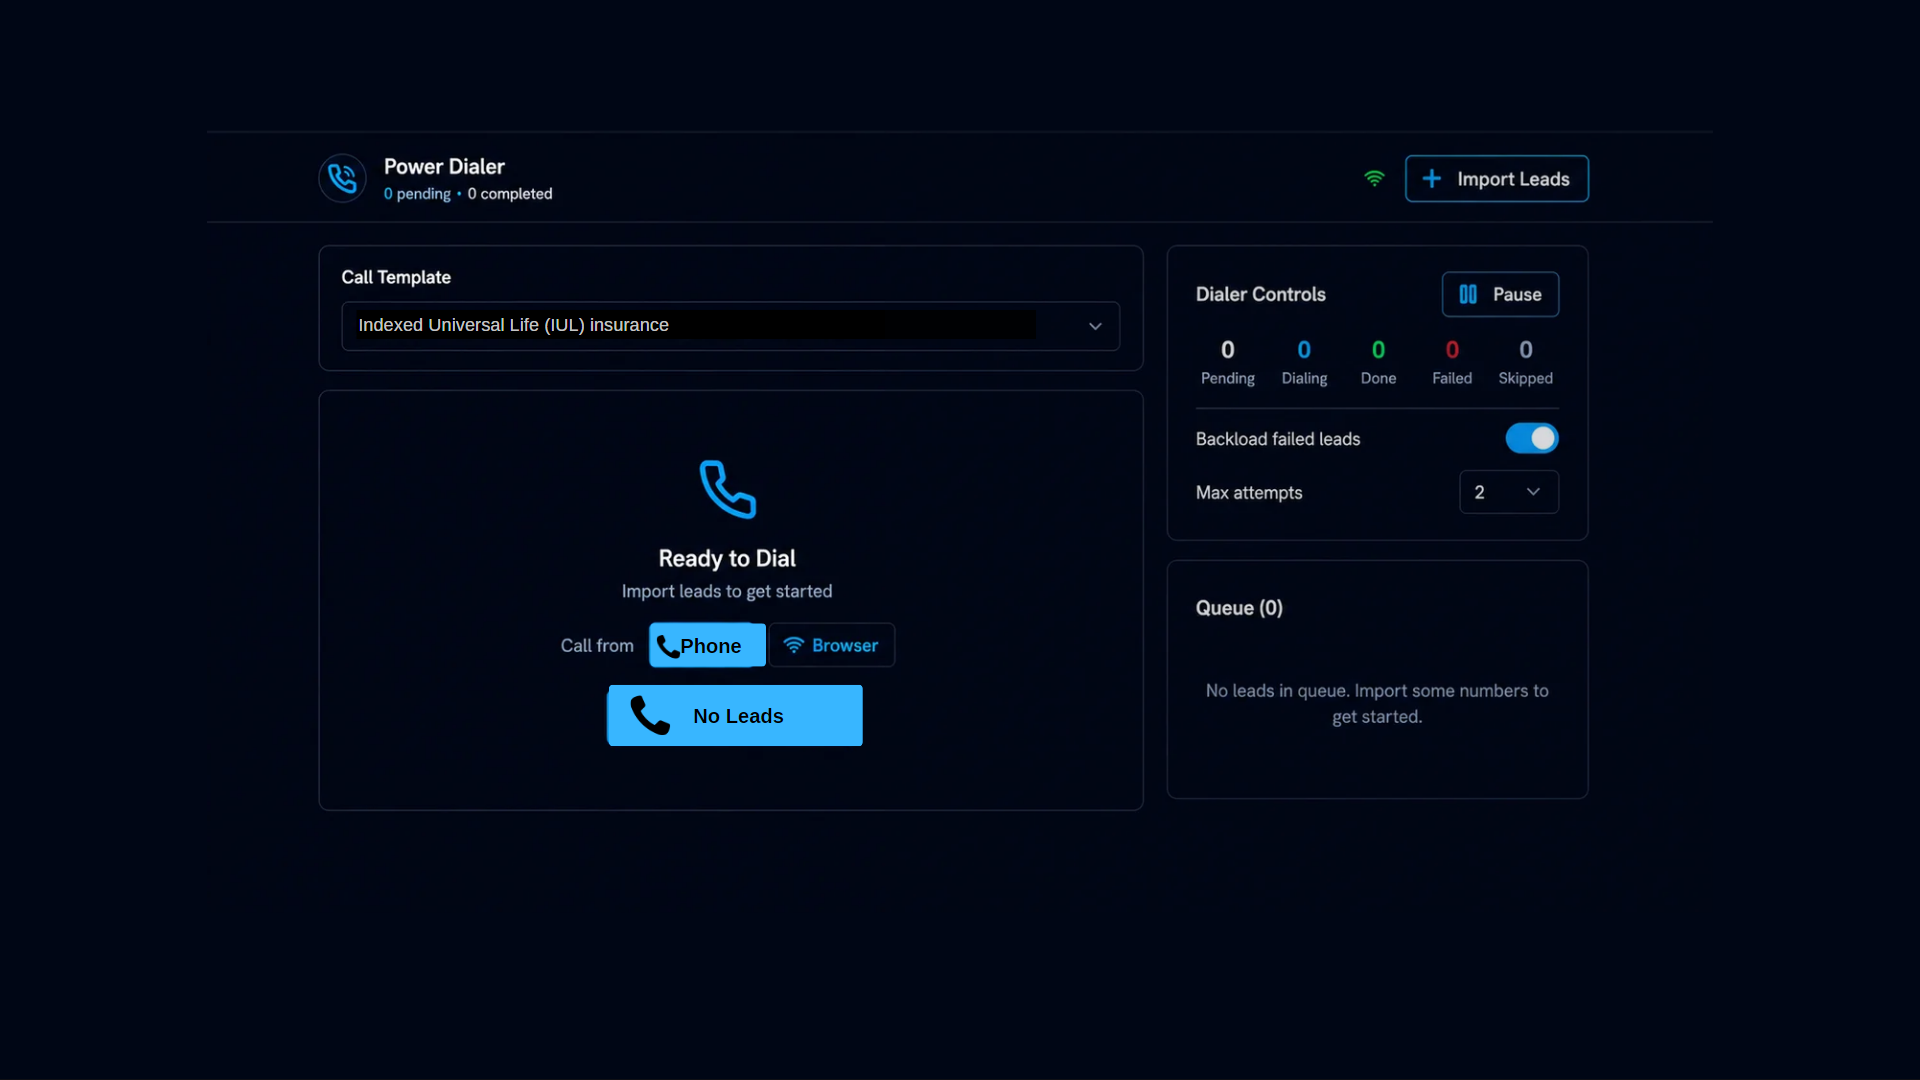Click the large Ready to Dial phone icon

coord(727,489)
